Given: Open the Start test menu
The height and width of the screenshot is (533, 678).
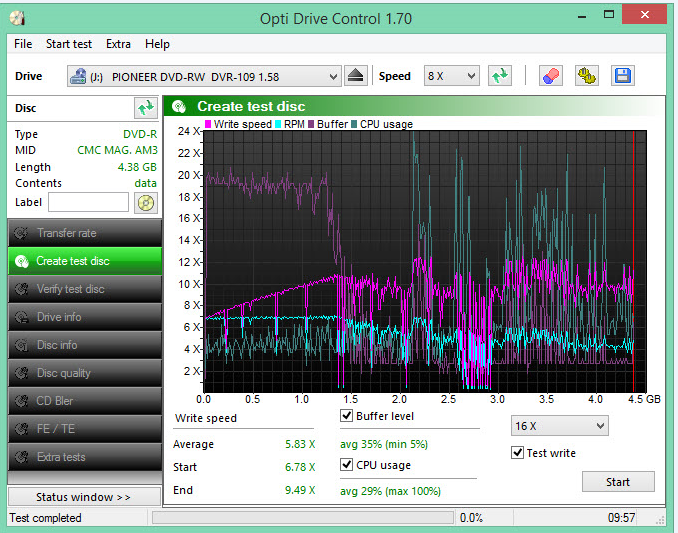Looking at the screenshot, I should tap(69, 44).
